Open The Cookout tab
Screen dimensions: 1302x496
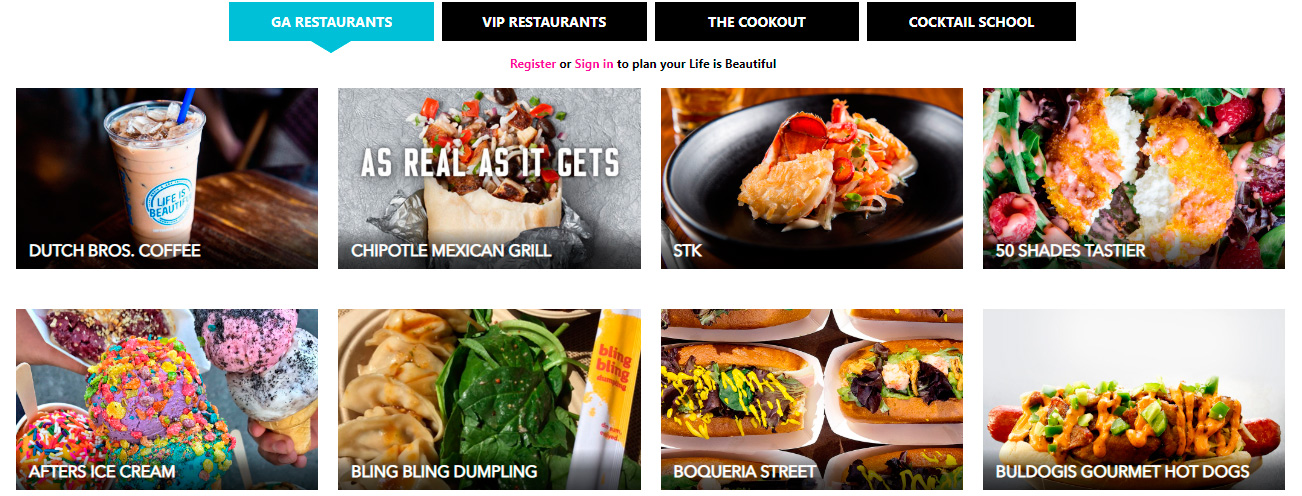[756, 22]
